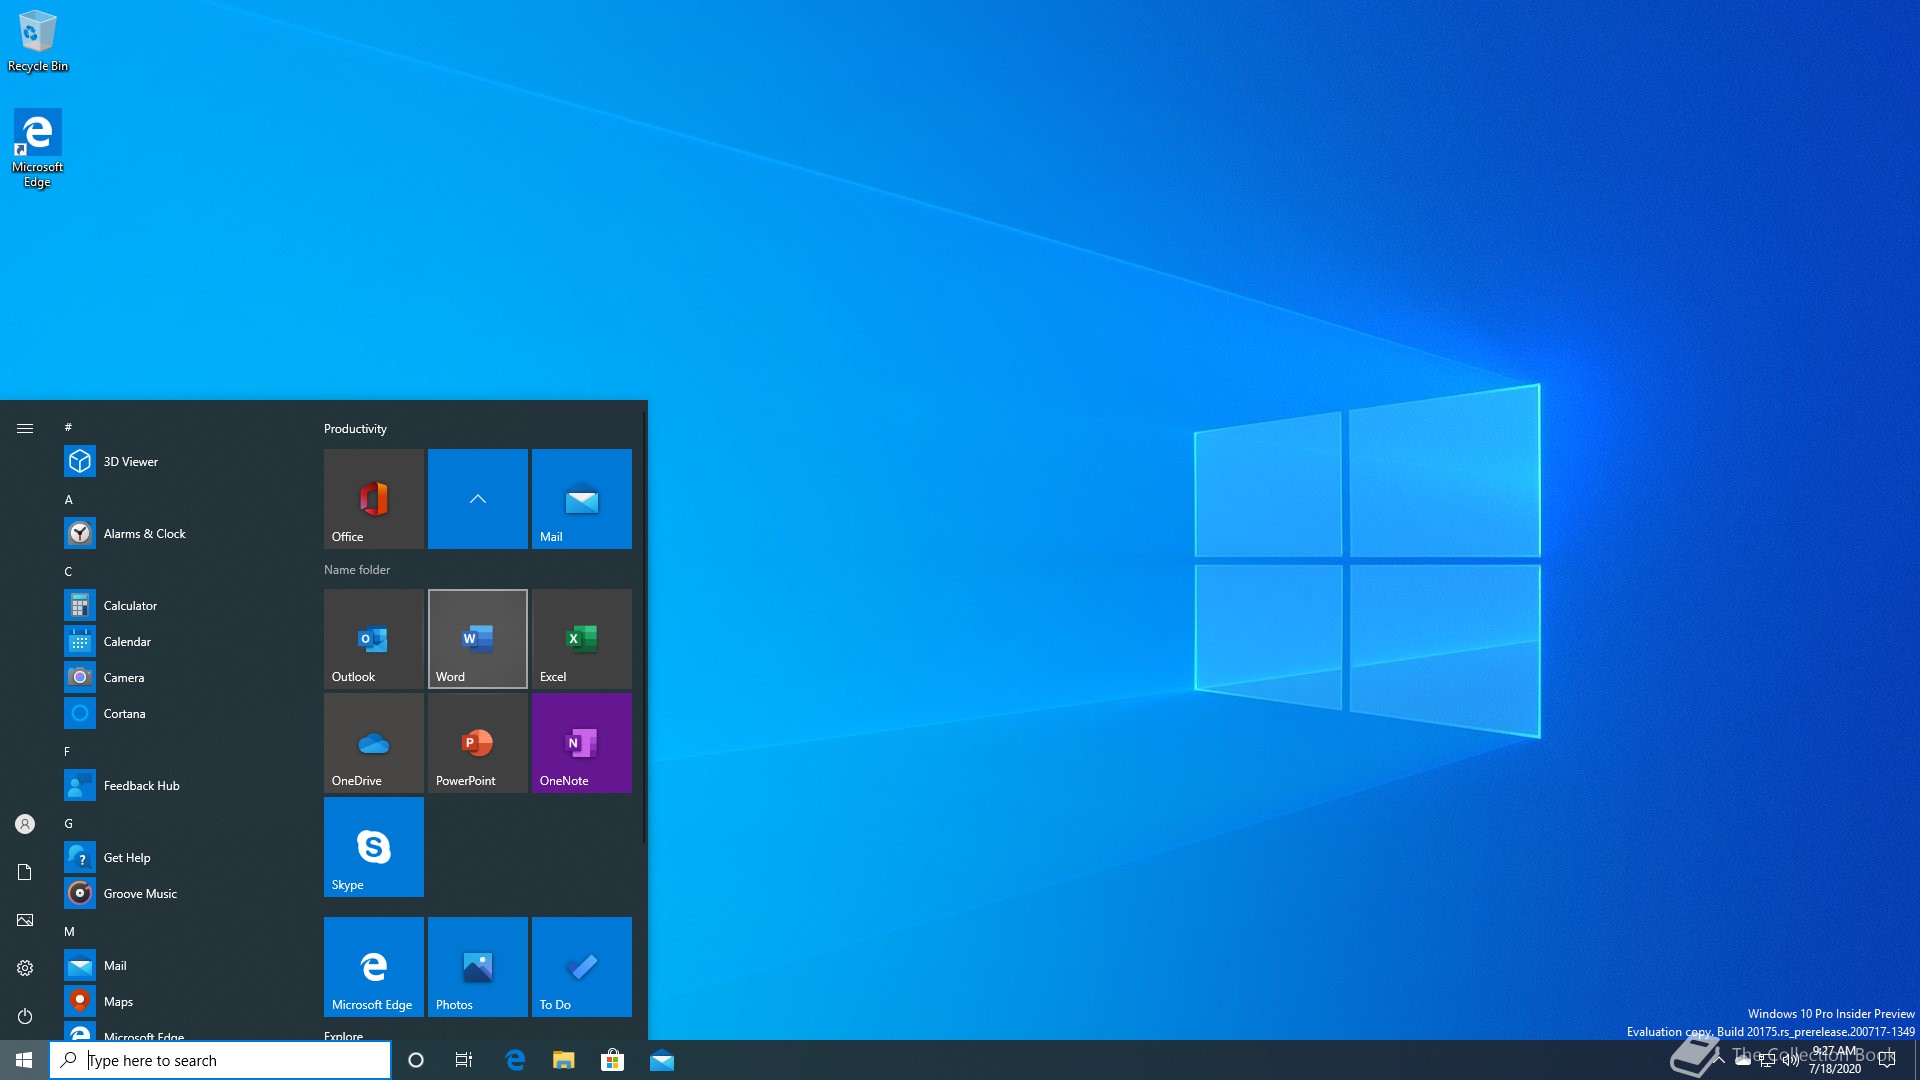This screenshot has width=1920, height=1080.
Task: Launch the Camera app from the list
Action: 180,678
